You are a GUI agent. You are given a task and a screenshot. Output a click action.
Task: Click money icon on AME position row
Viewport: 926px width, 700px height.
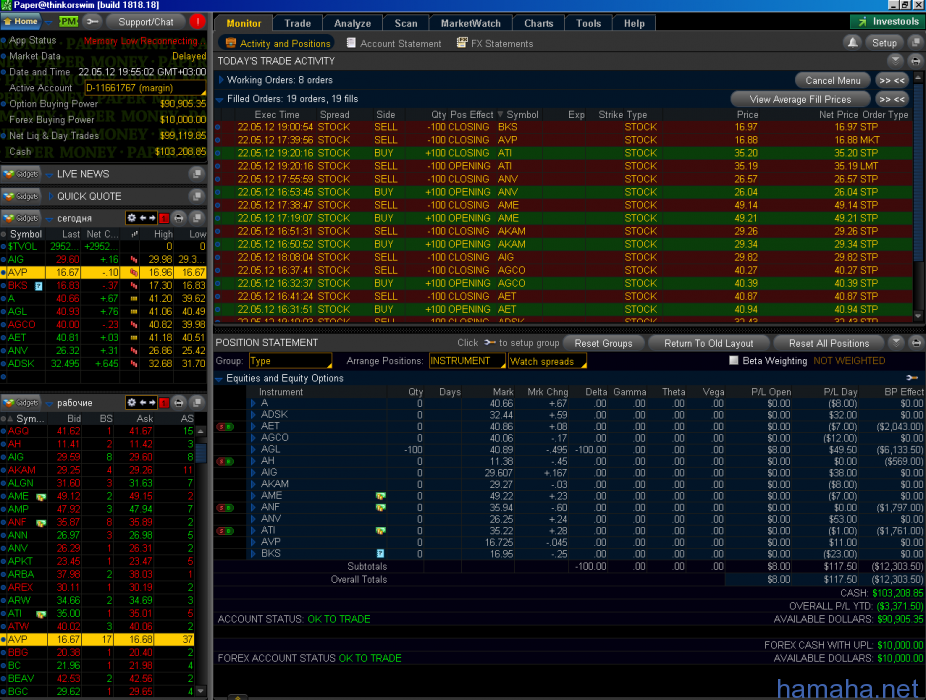(x=381, y=496)
